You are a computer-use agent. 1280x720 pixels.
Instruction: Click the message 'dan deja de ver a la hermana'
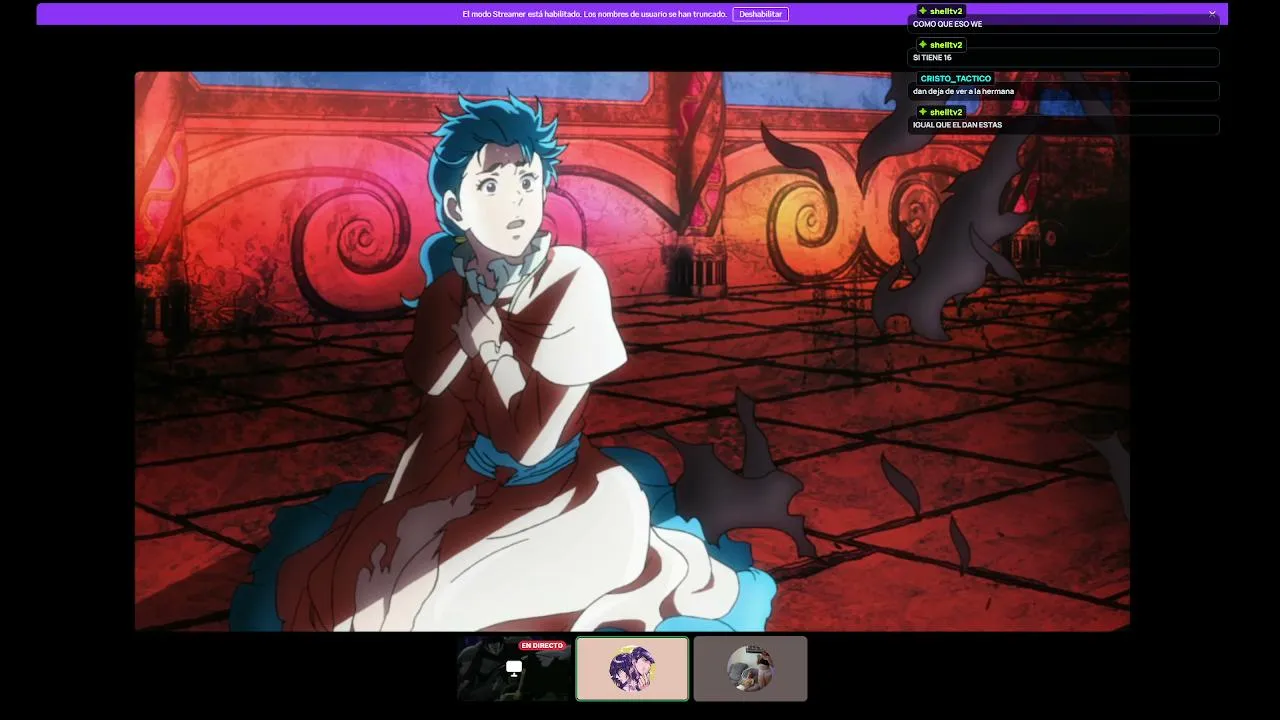click(x=963, y=91)
